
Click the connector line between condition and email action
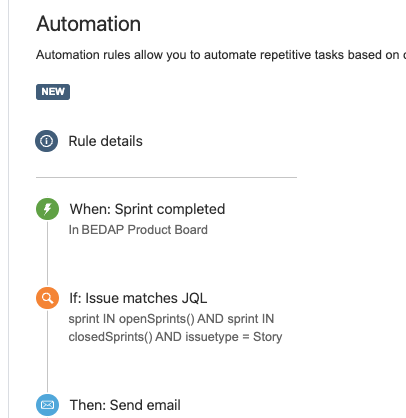pos(47,351)
